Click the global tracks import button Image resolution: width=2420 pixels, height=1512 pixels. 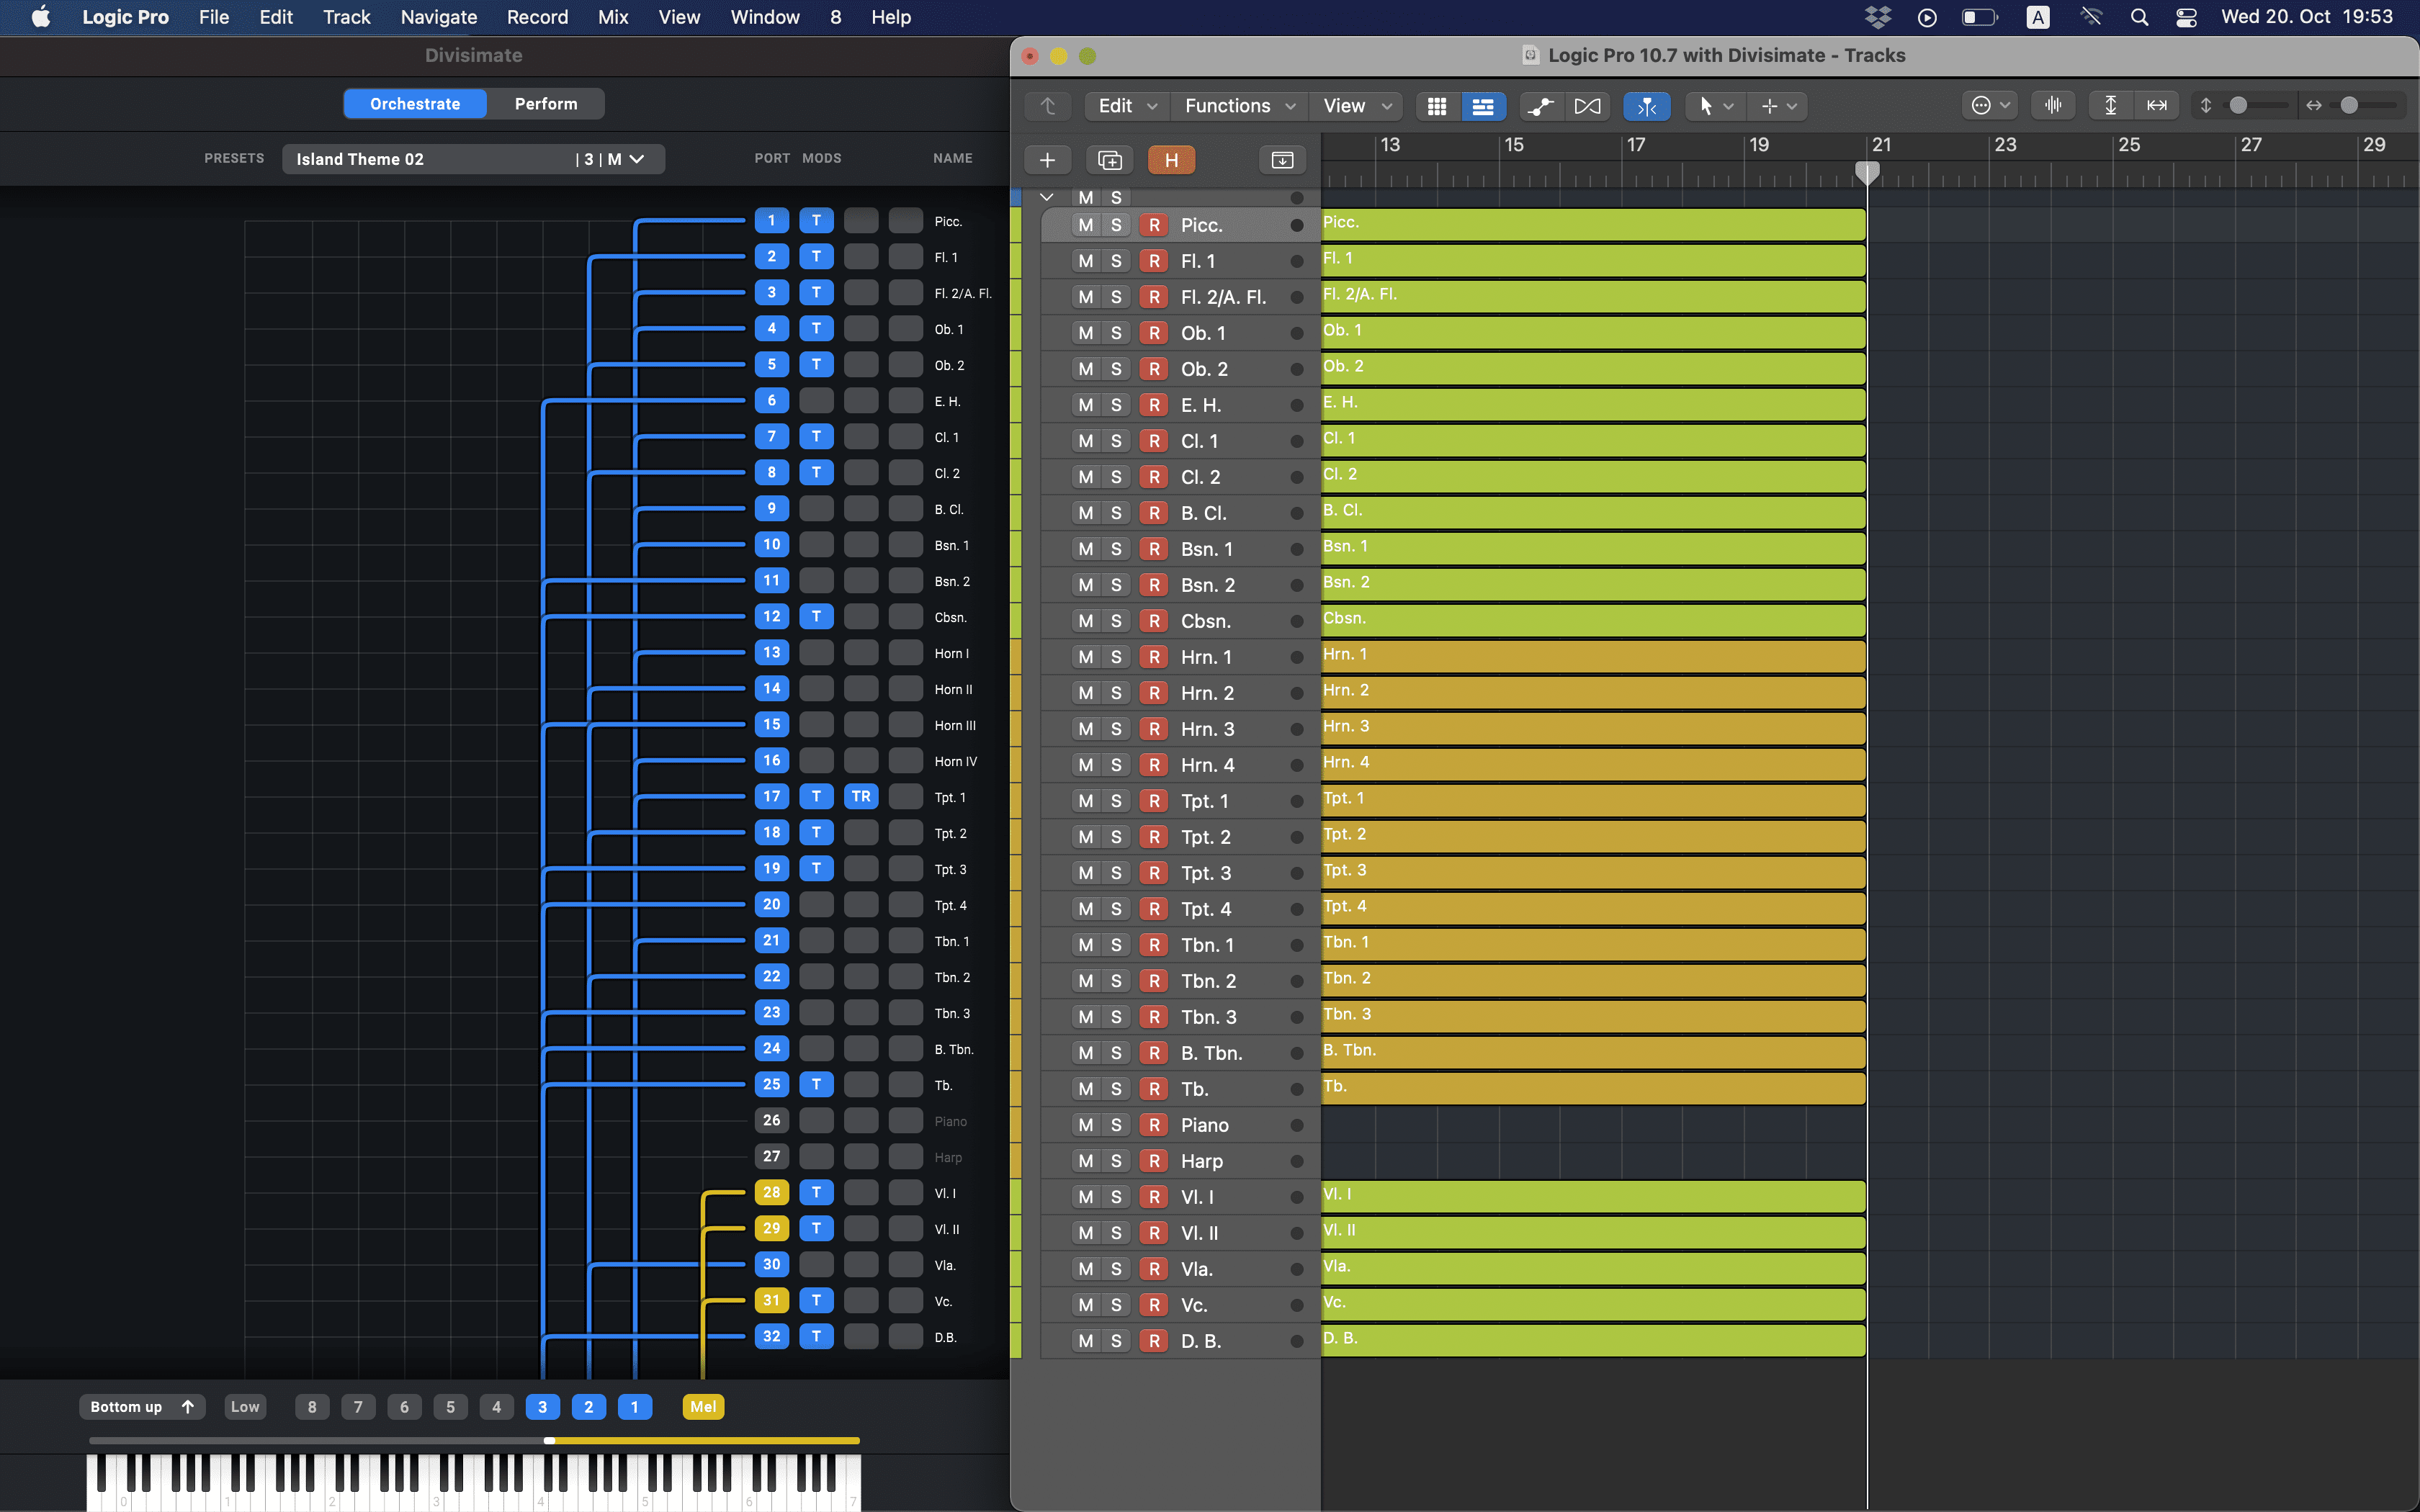[1282, 160]
